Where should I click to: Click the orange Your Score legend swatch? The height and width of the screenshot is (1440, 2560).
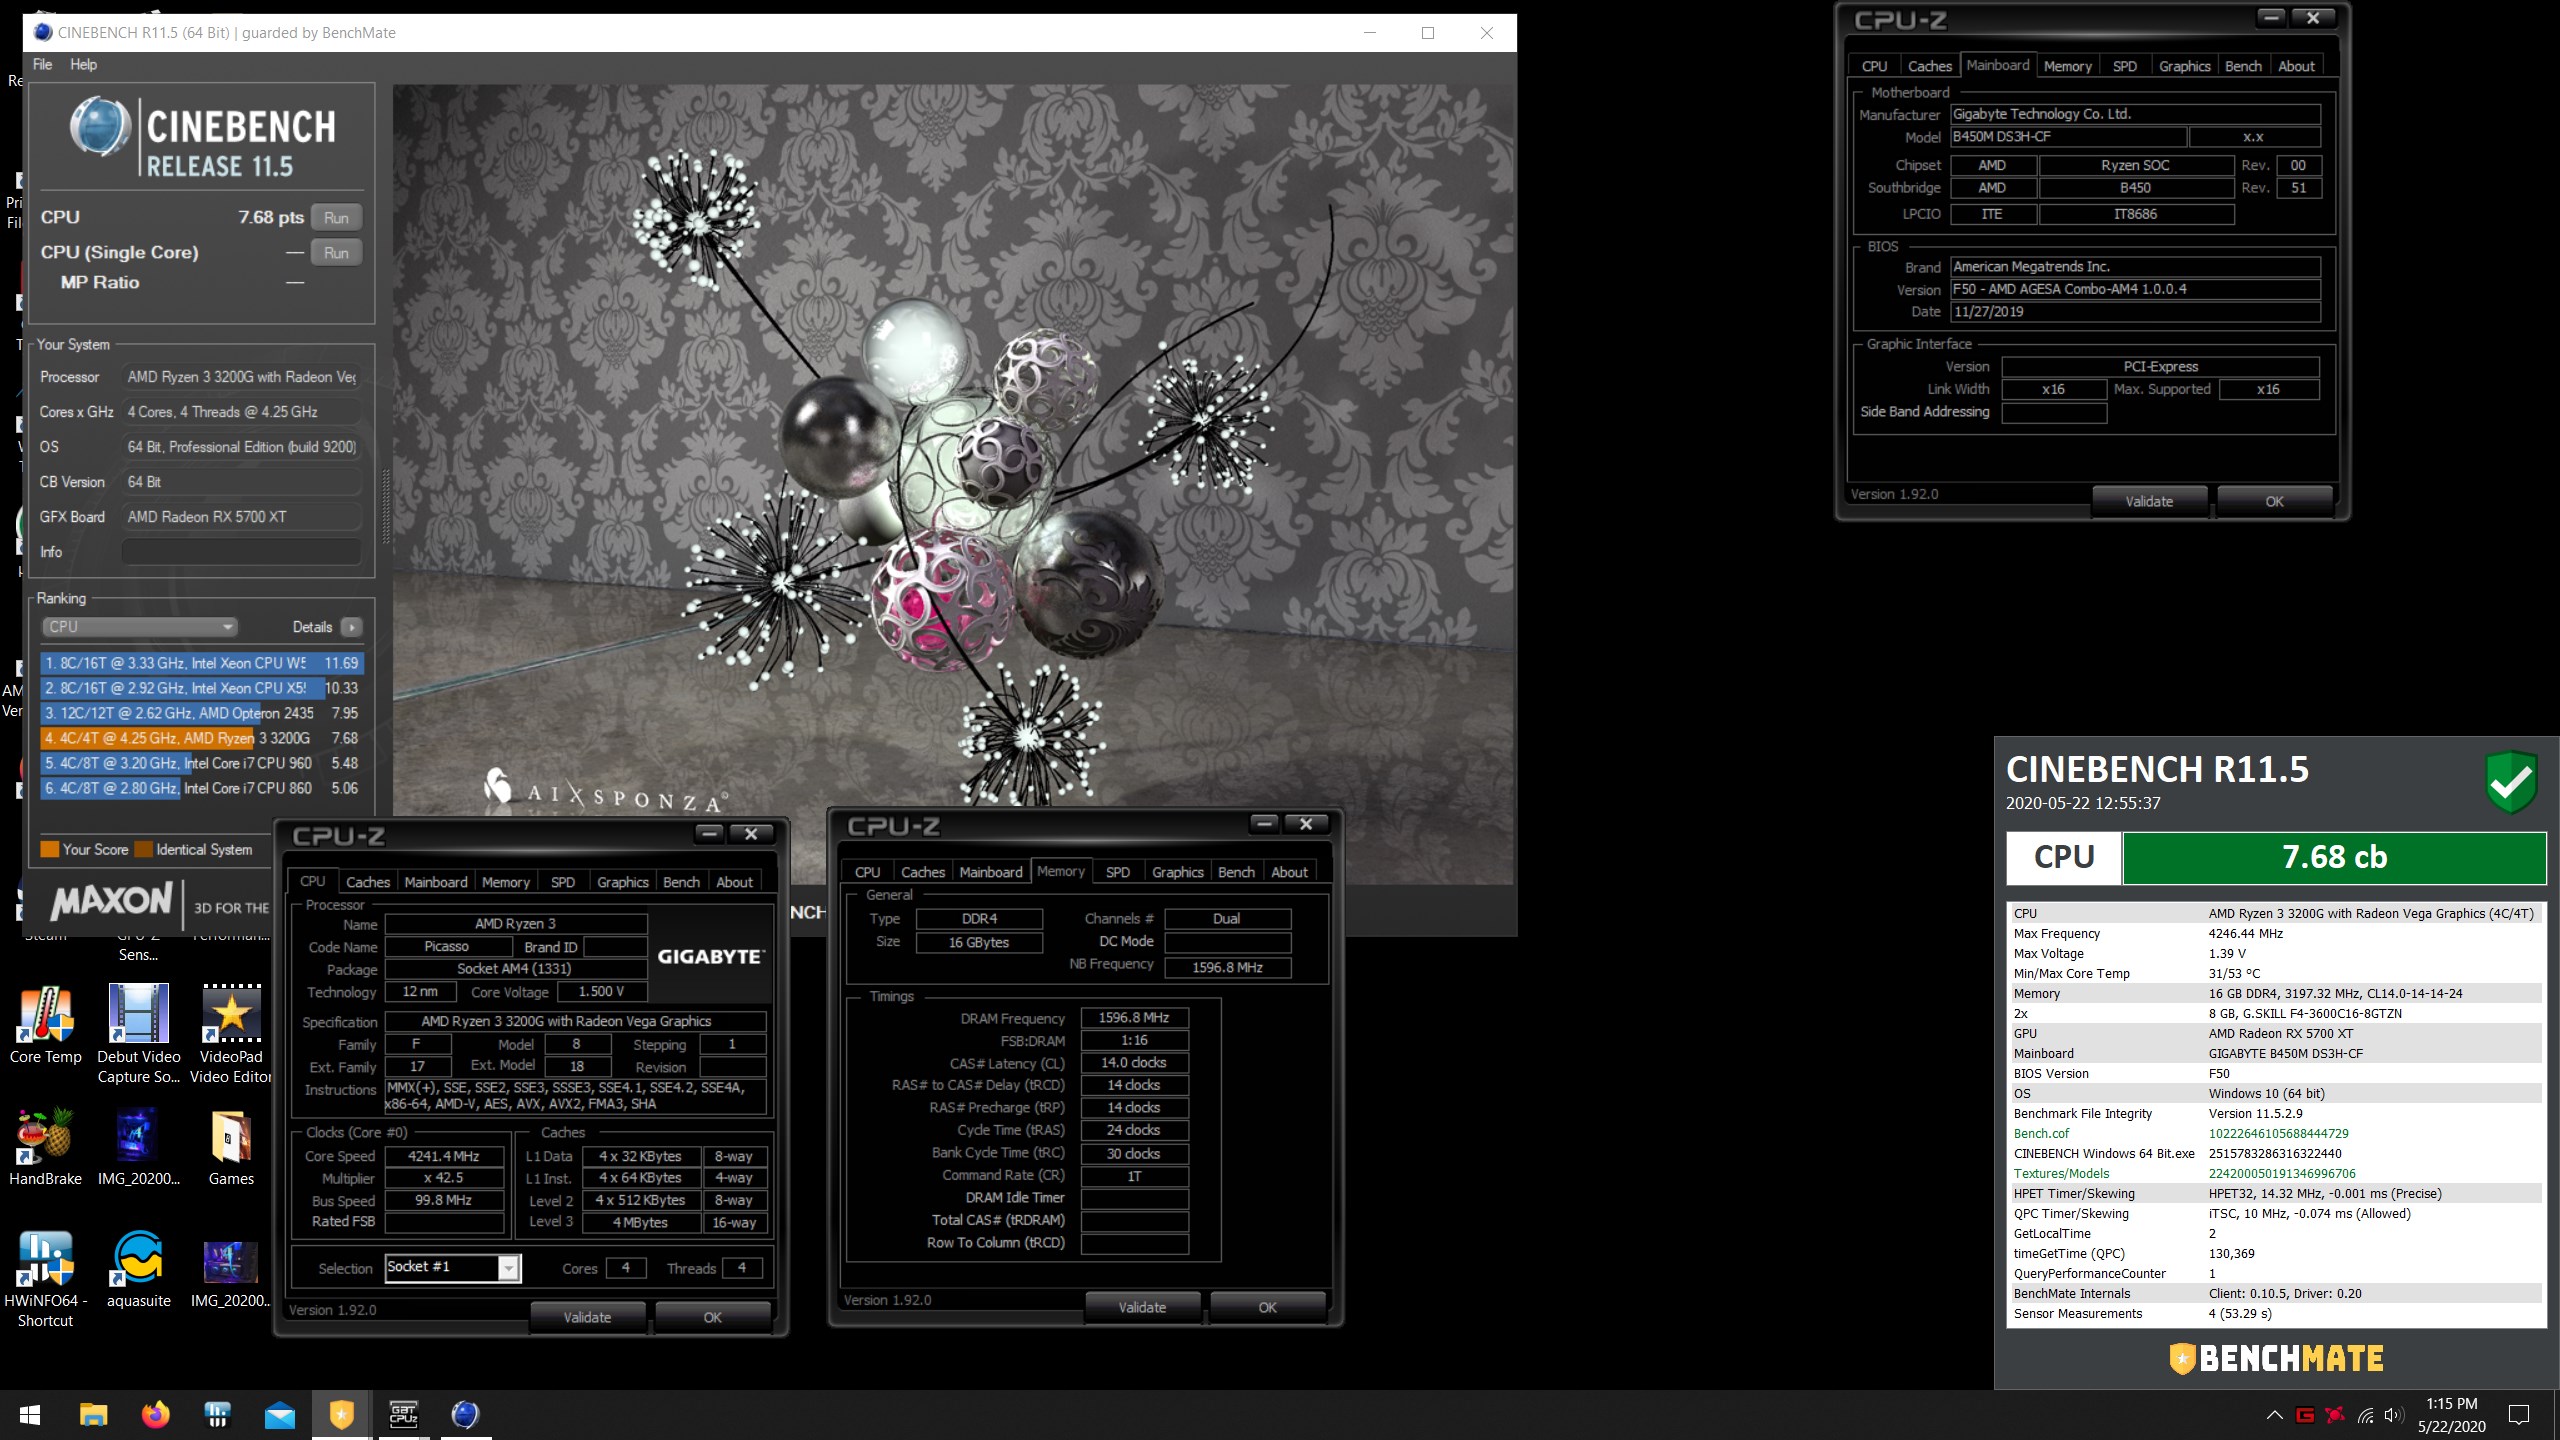coord(49,849)
